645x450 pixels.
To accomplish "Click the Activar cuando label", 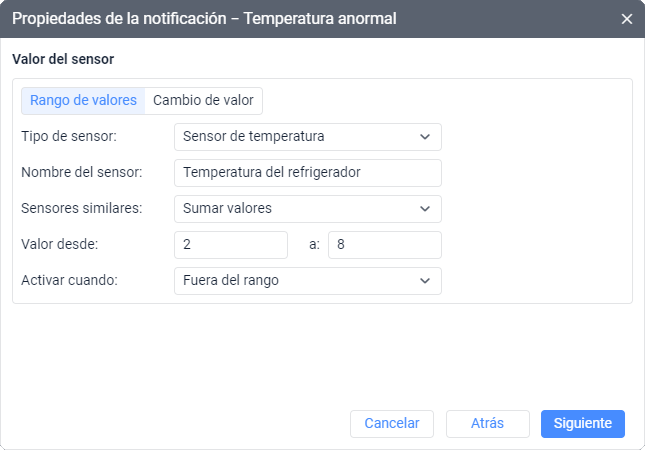I will pyautogui.click(x=69, y=281).
